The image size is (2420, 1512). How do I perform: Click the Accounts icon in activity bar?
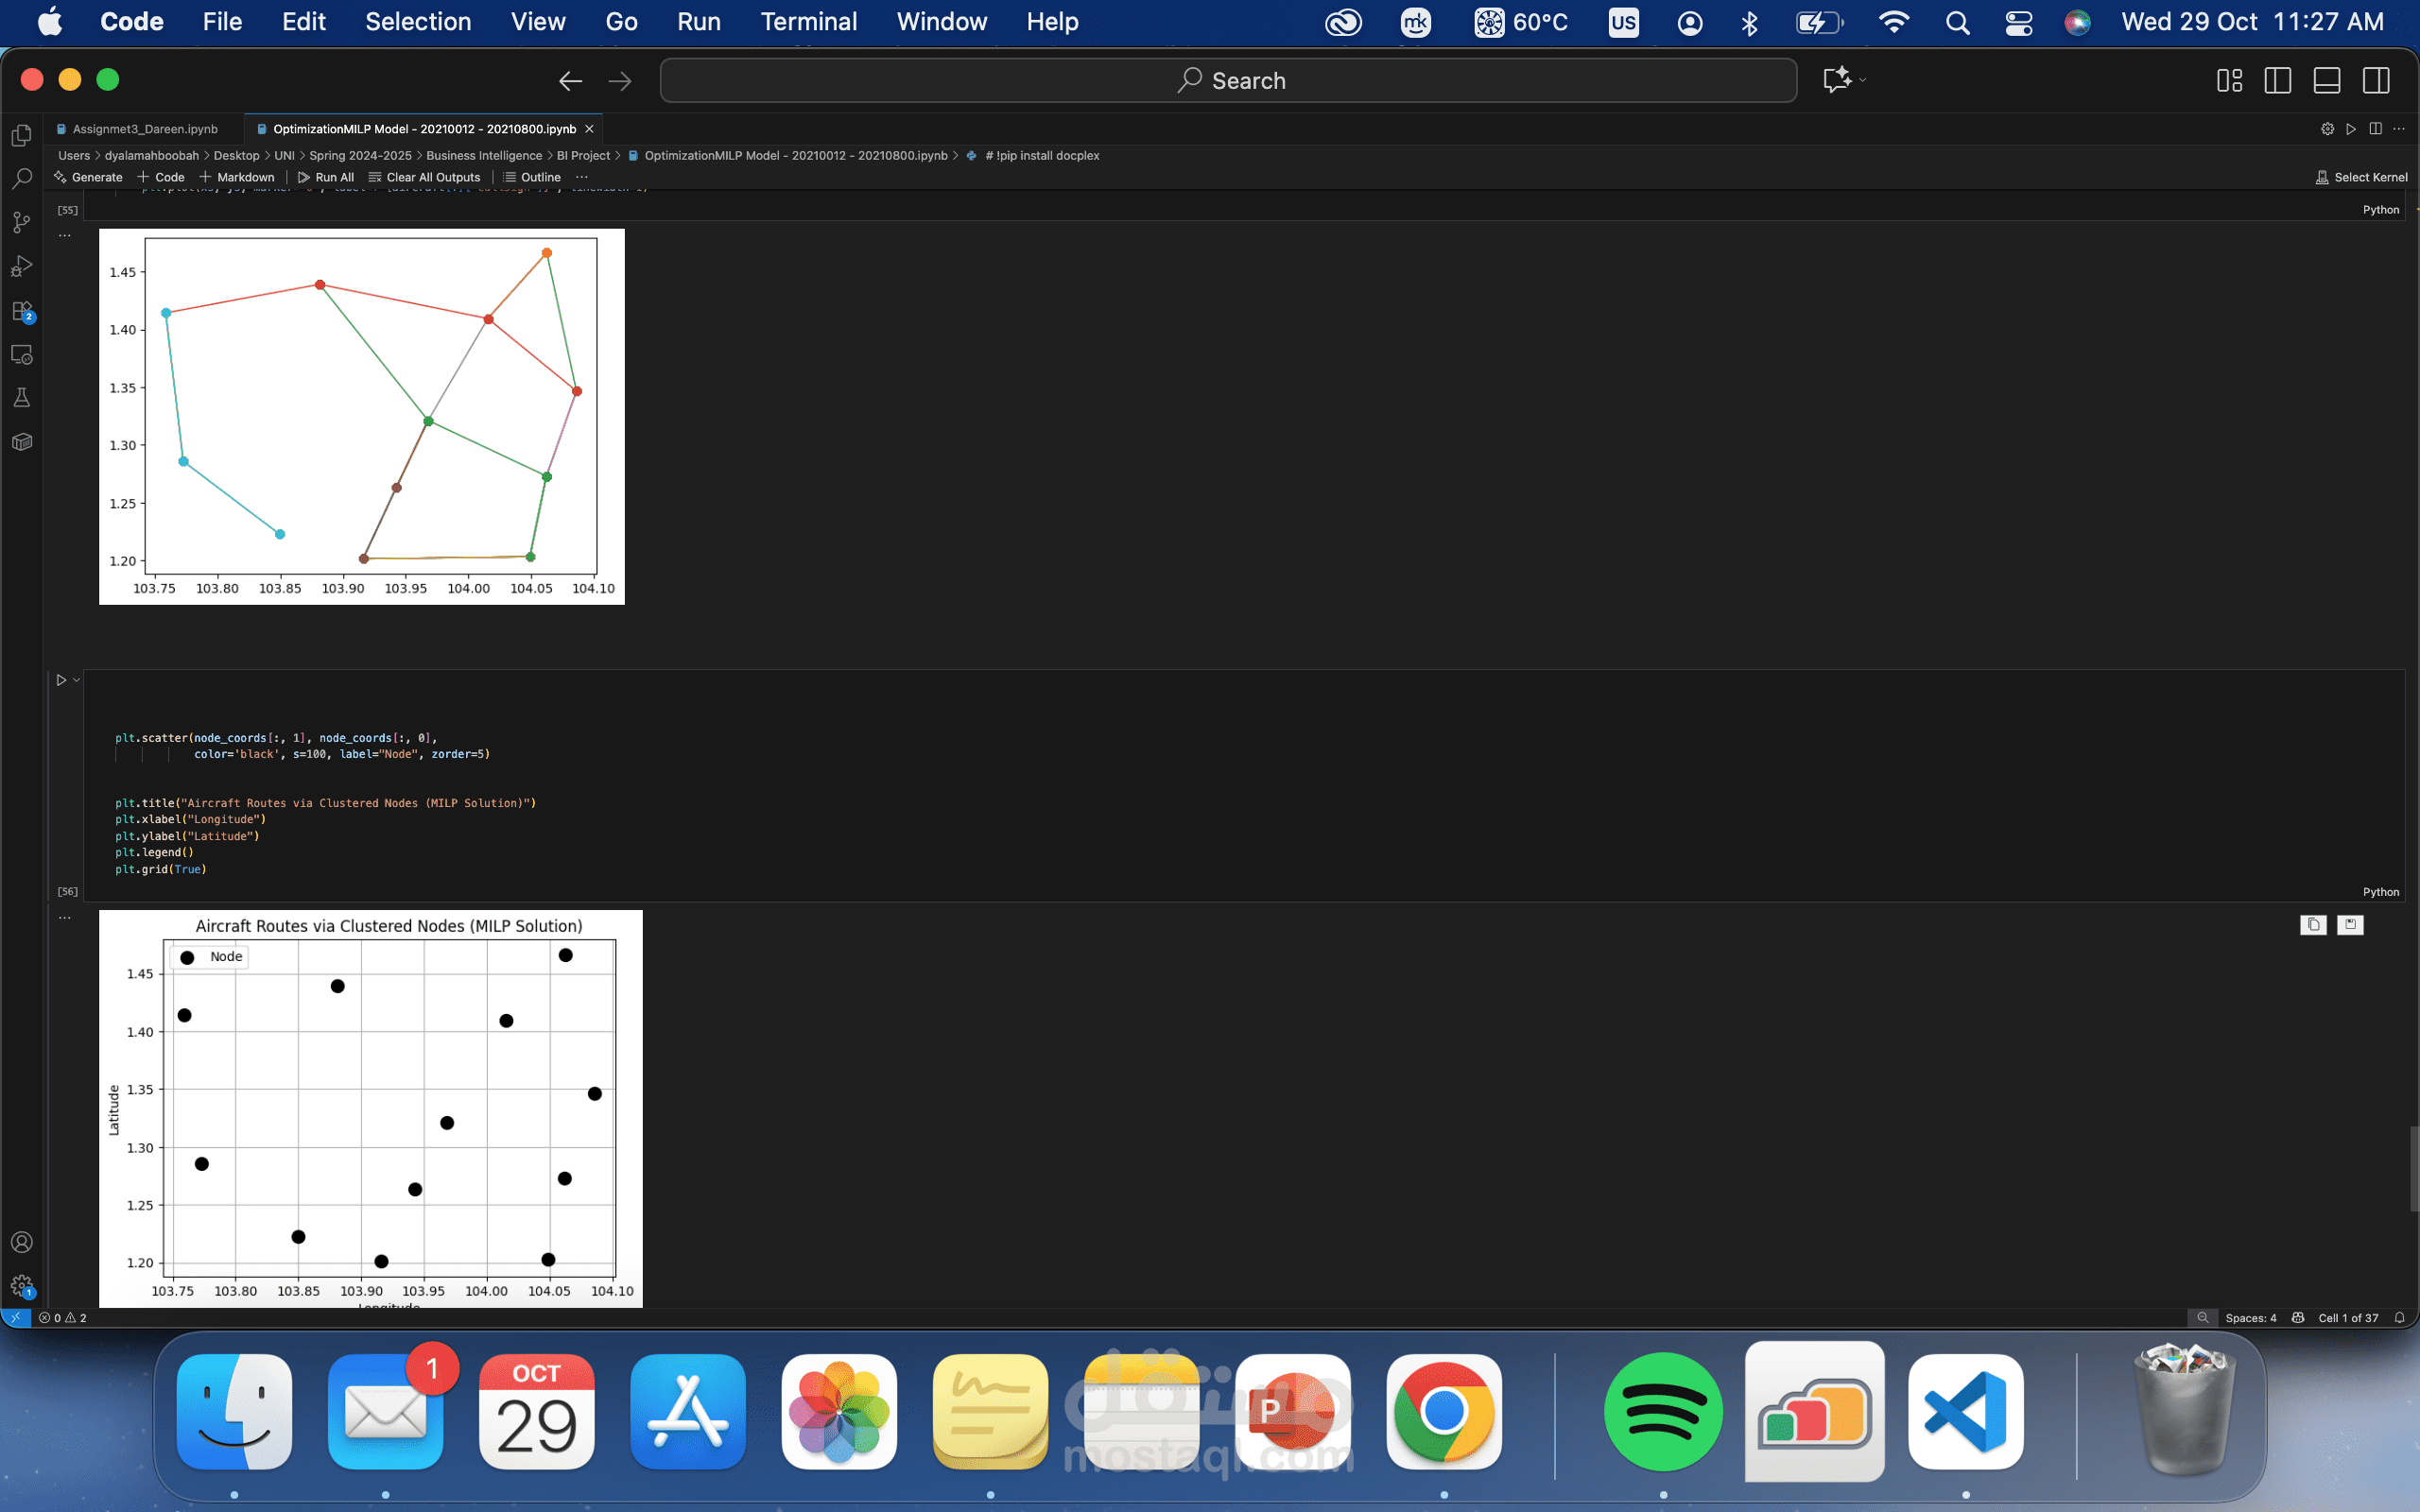[x=21, y=1242]
